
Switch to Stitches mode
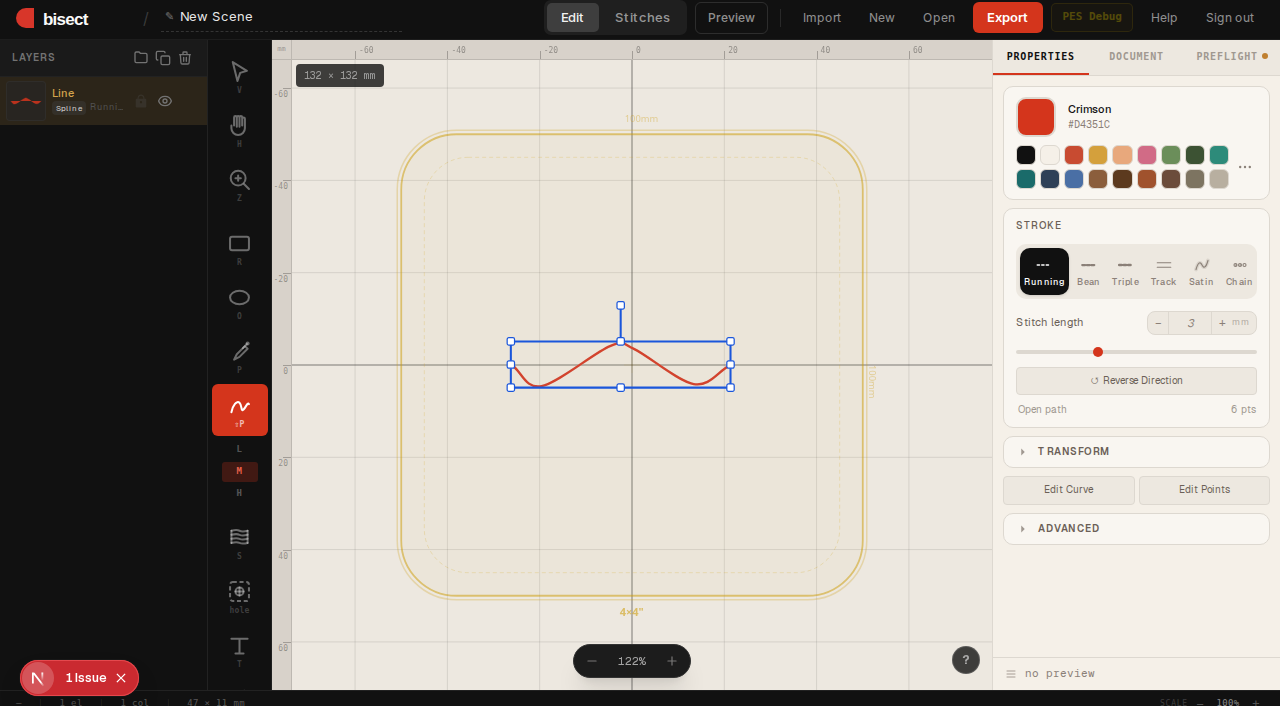[643, 18]
